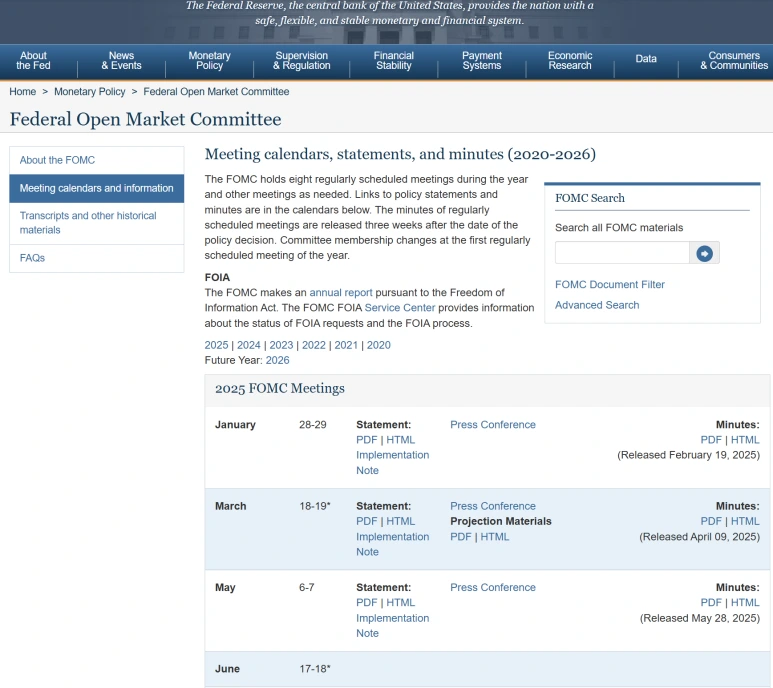Open May Press Conference link
Viewport: 773px width, 688px height.
point(492,587)
